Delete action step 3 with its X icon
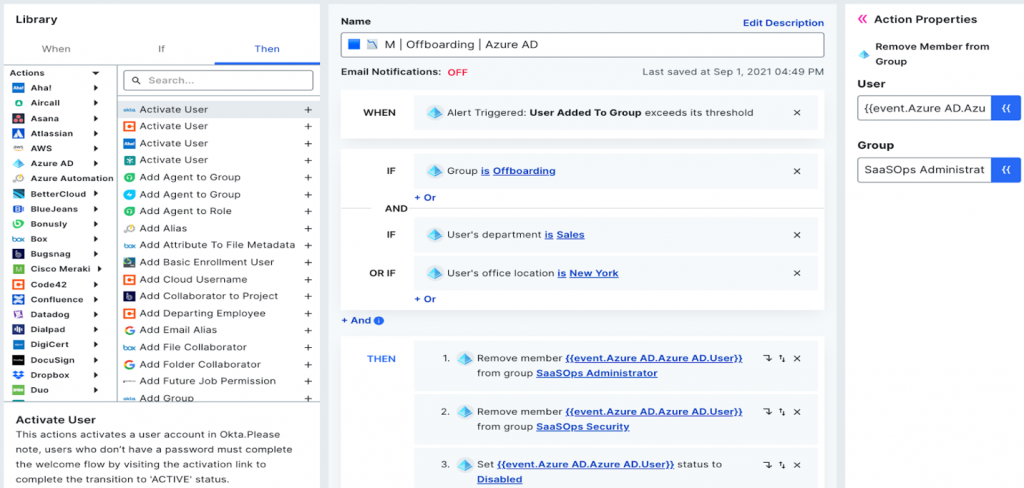The width and height of the screenshot is (1024, 488). pos(797,465)
